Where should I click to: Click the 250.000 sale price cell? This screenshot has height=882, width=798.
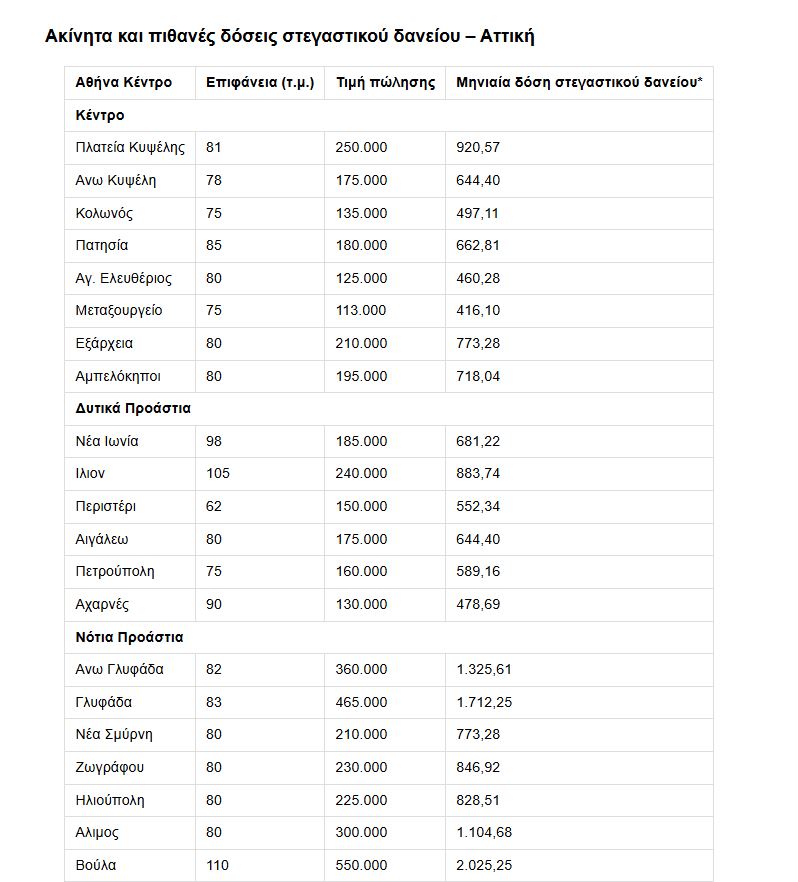(361, 147)
